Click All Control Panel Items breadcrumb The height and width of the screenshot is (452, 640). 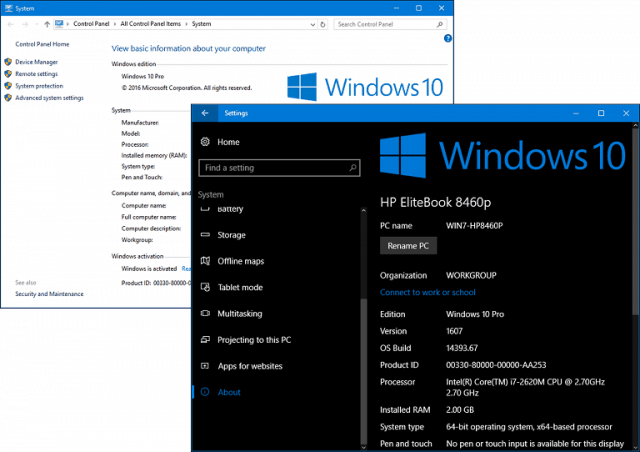click(151, 24)
